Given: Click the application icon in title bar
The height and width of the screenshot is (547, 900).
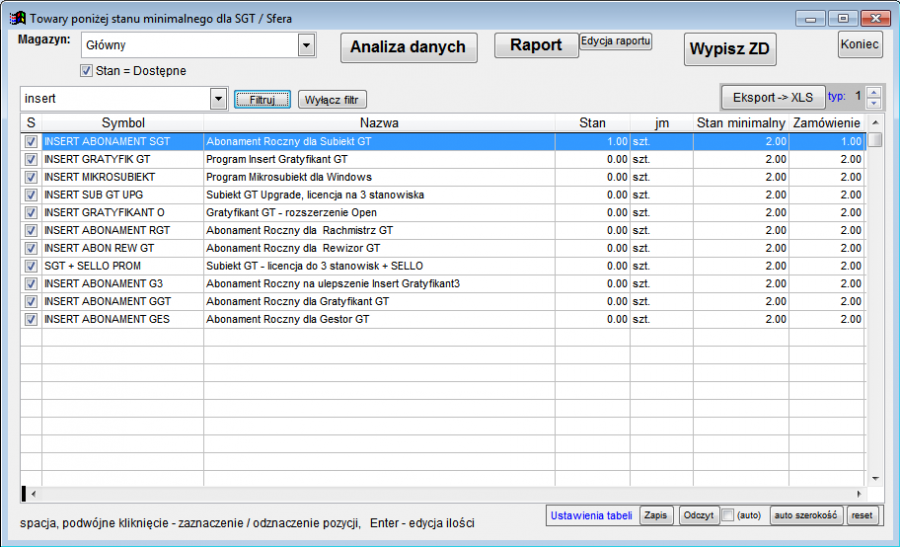Looking at the screenshot, I should click(x=18, y=18).
